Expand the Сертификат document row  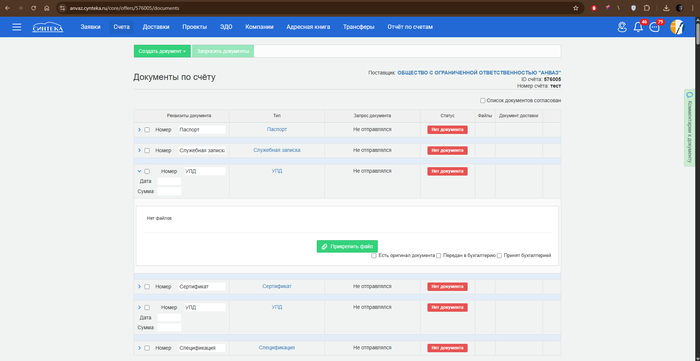tap(139, 286)
